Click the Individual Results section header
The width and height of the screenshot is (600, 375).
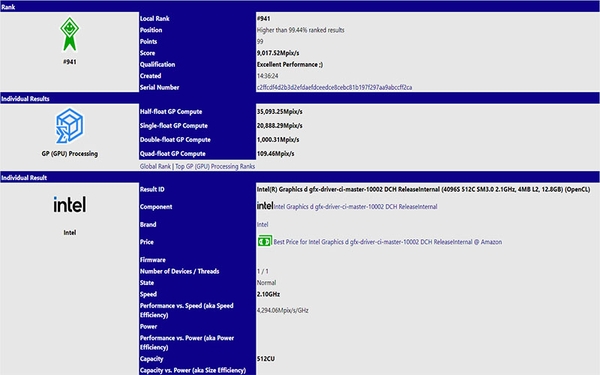[300, 98]
